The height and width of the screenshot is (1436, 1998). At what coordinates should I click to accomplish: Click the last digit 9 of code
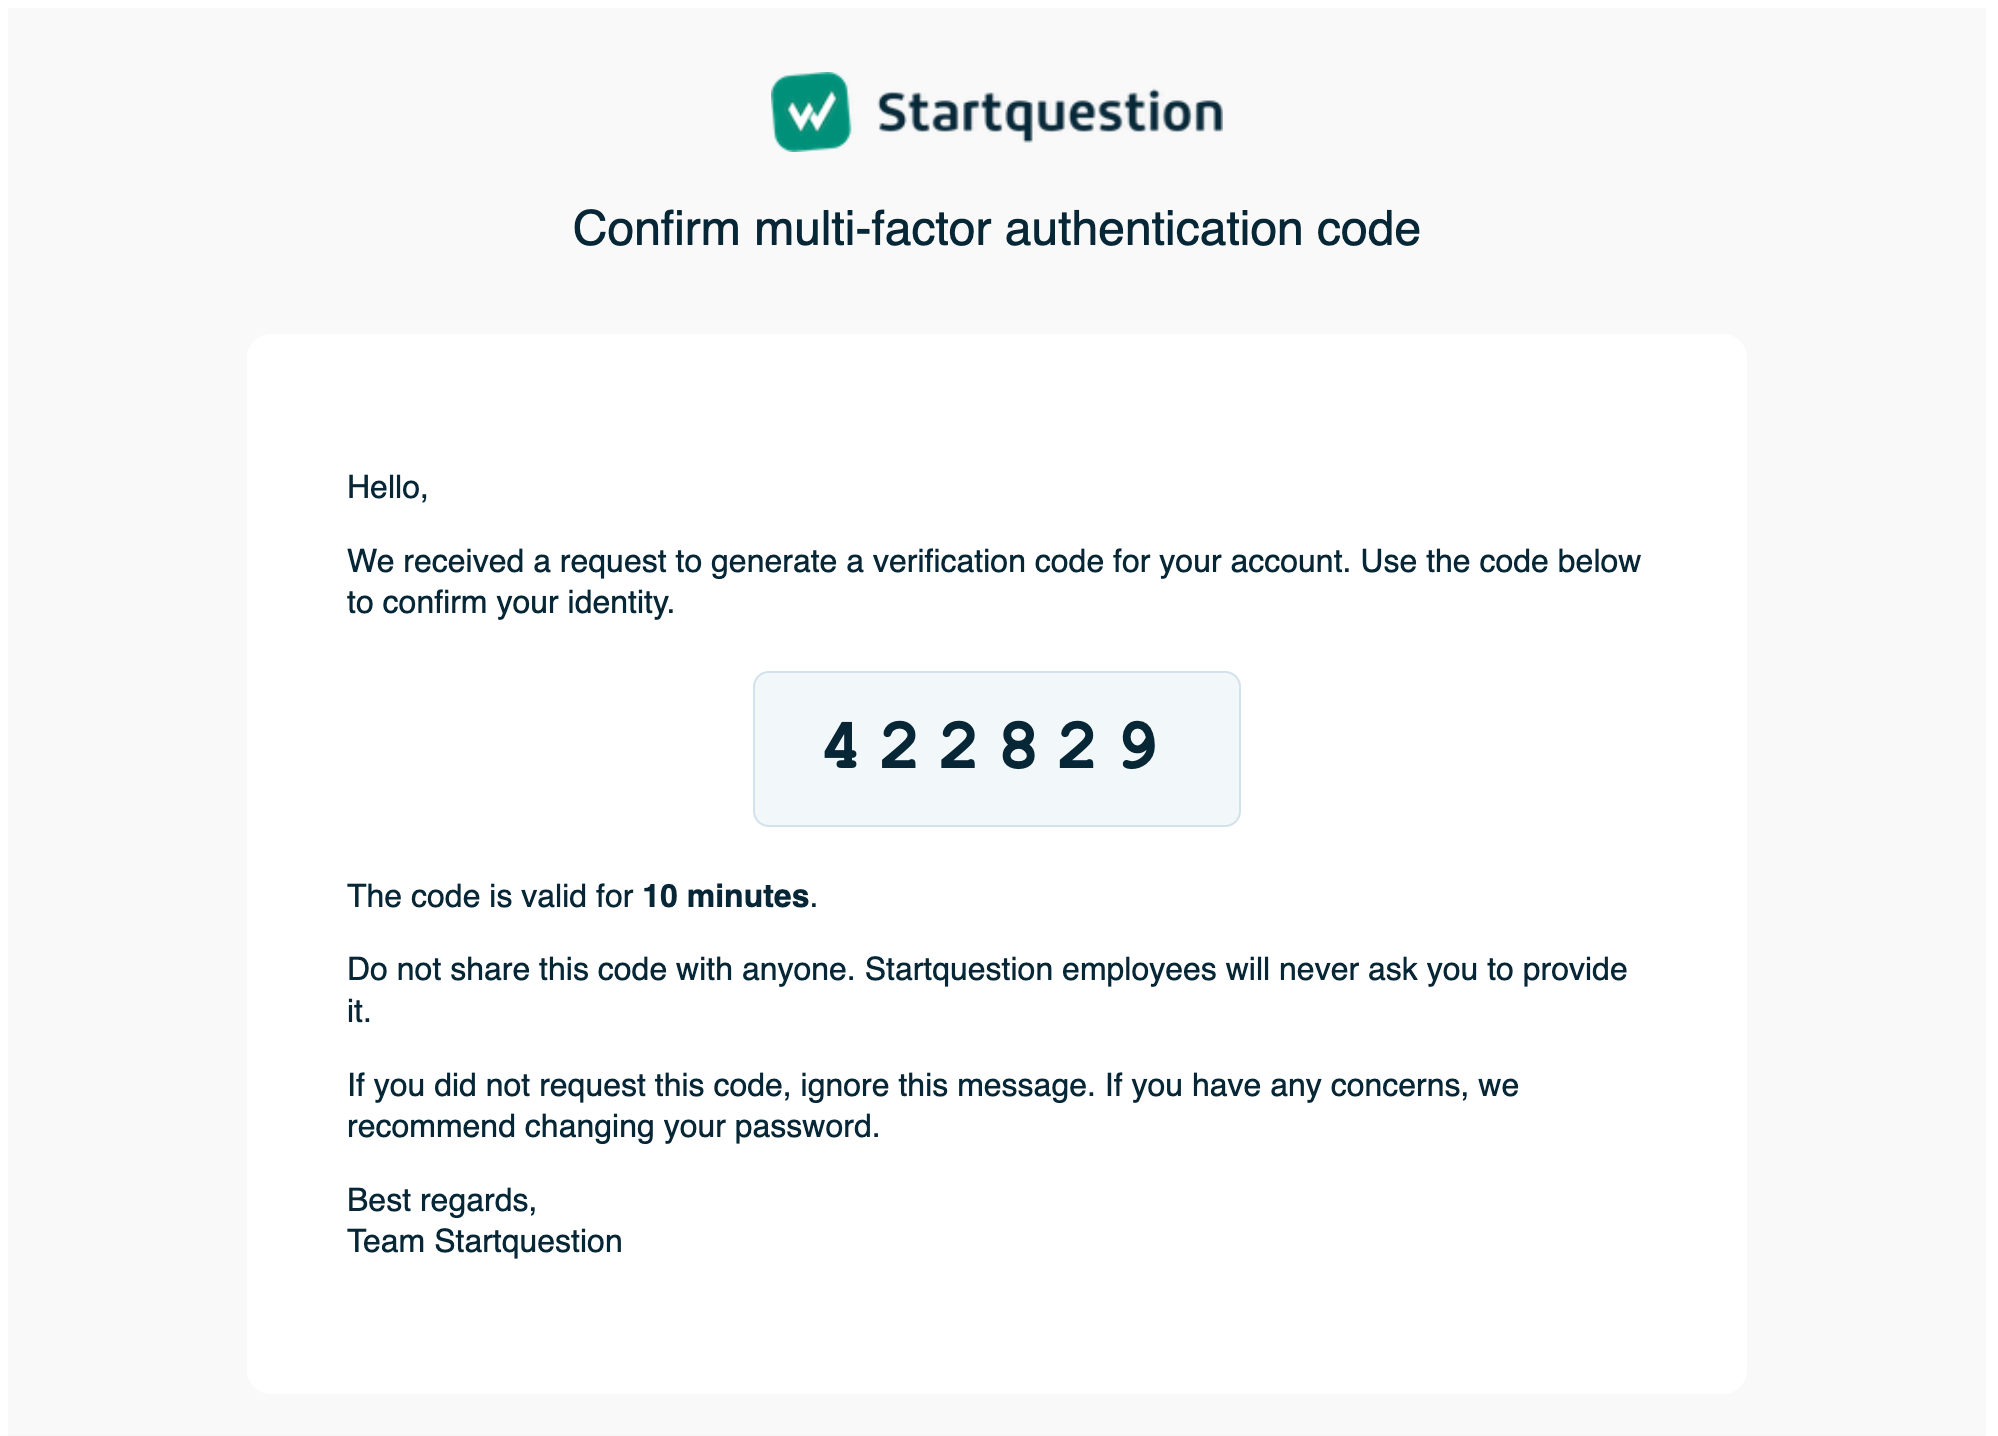click(x=1138, y=746)
